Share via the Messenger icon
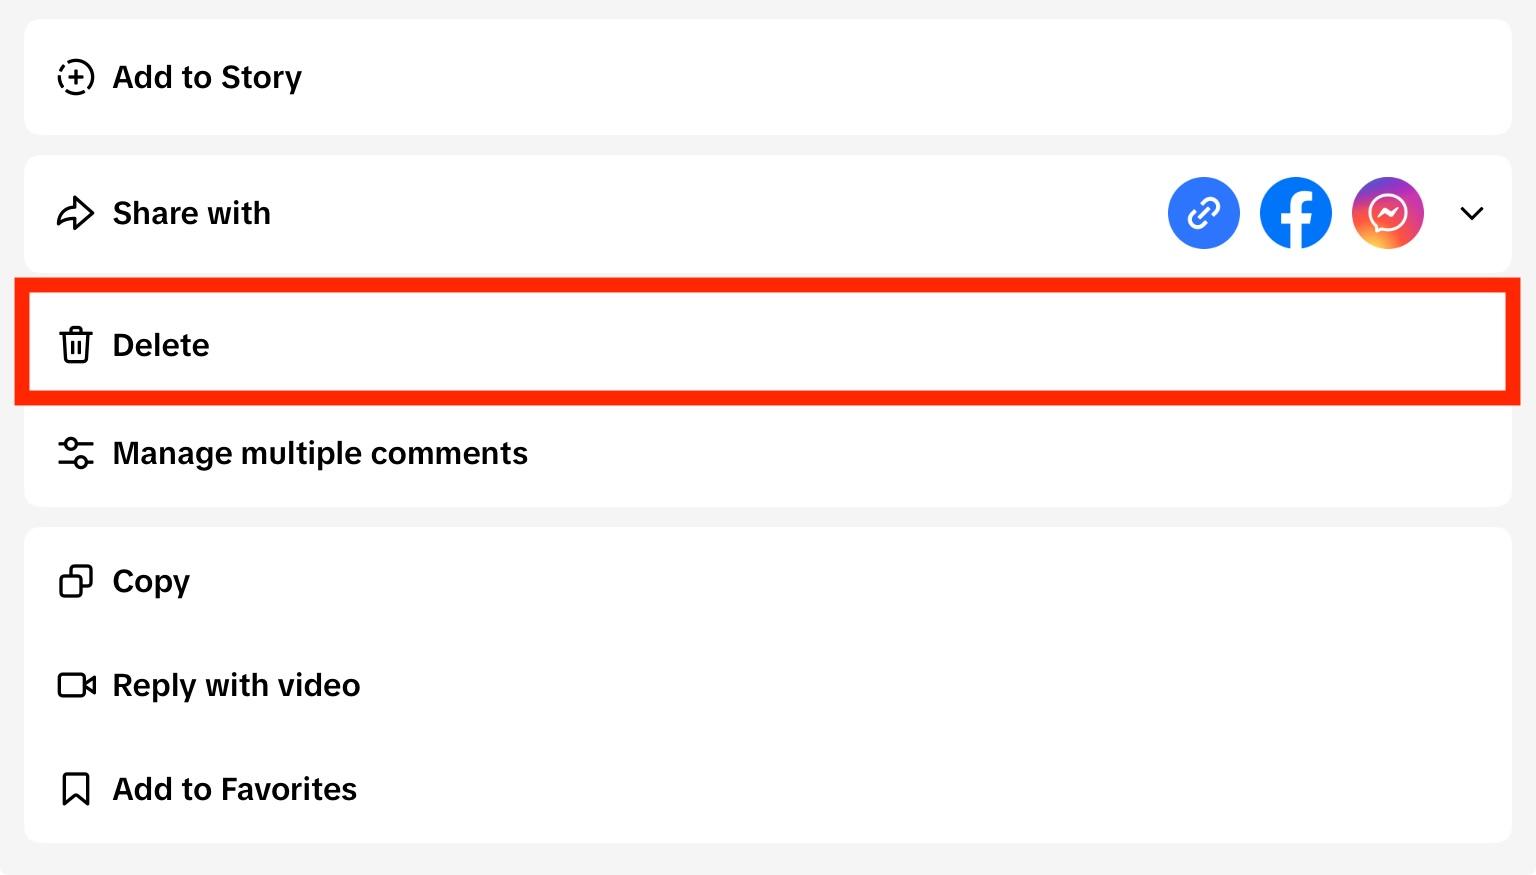1536x875 pixels. [1387, 213]
